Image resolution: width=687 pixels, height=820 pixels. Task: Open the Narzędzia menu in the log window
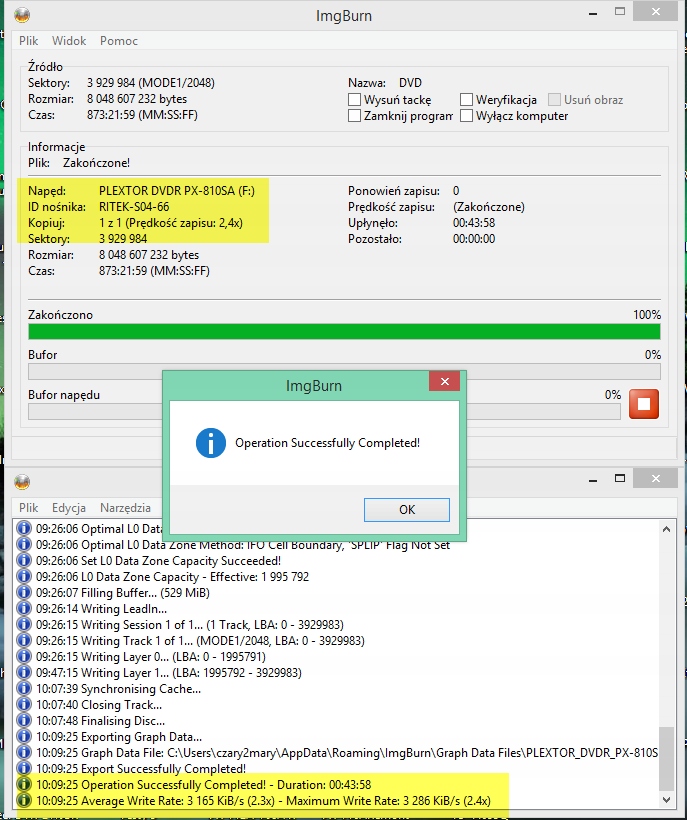125,507
